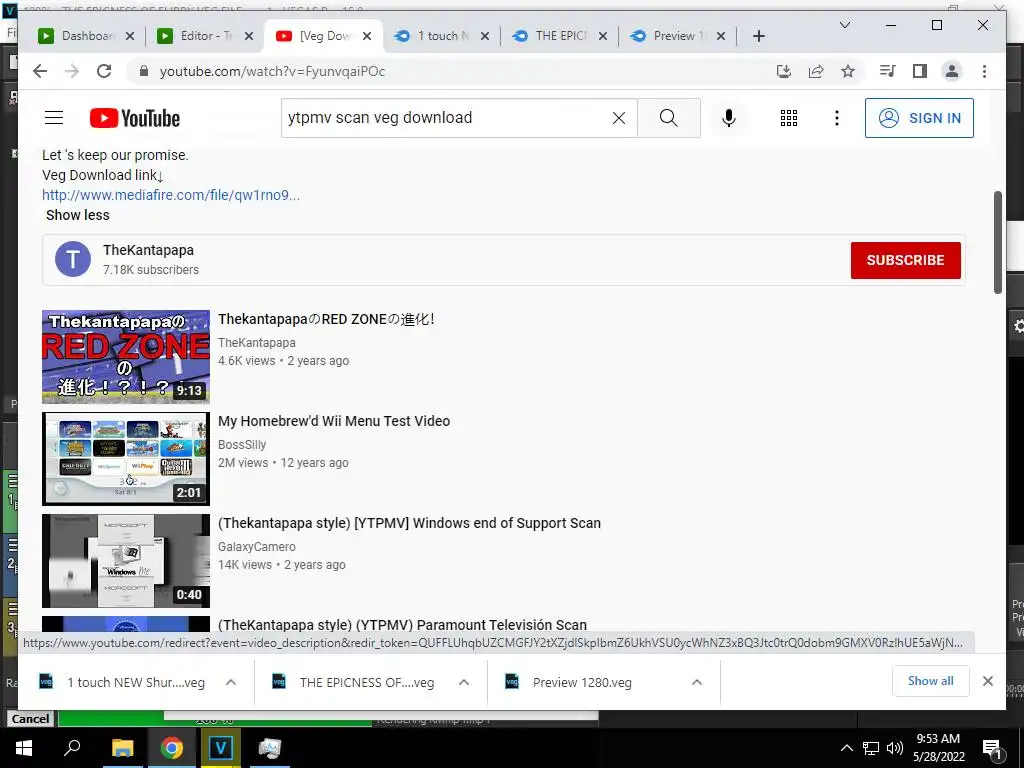This screenshot has width=1024, height=768.
Task: Open a new Chrome tab
Action: coord(758,36)
